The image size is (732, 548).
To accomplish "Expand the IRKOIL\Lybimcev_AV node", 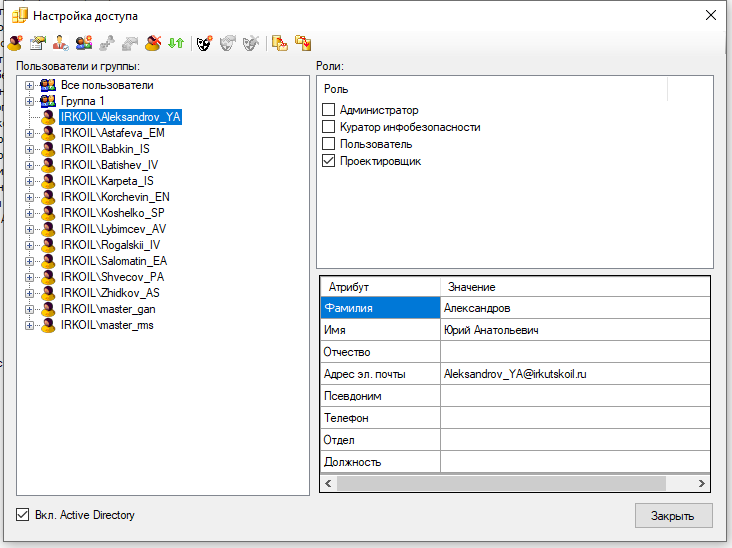I will (29, 229).
